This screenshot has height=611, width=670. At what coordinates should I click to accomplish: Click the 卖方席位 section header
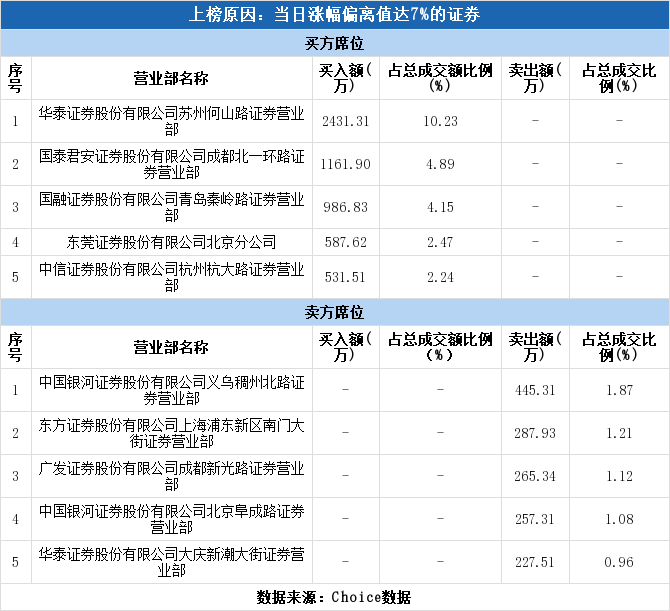(x=334, y=312)
